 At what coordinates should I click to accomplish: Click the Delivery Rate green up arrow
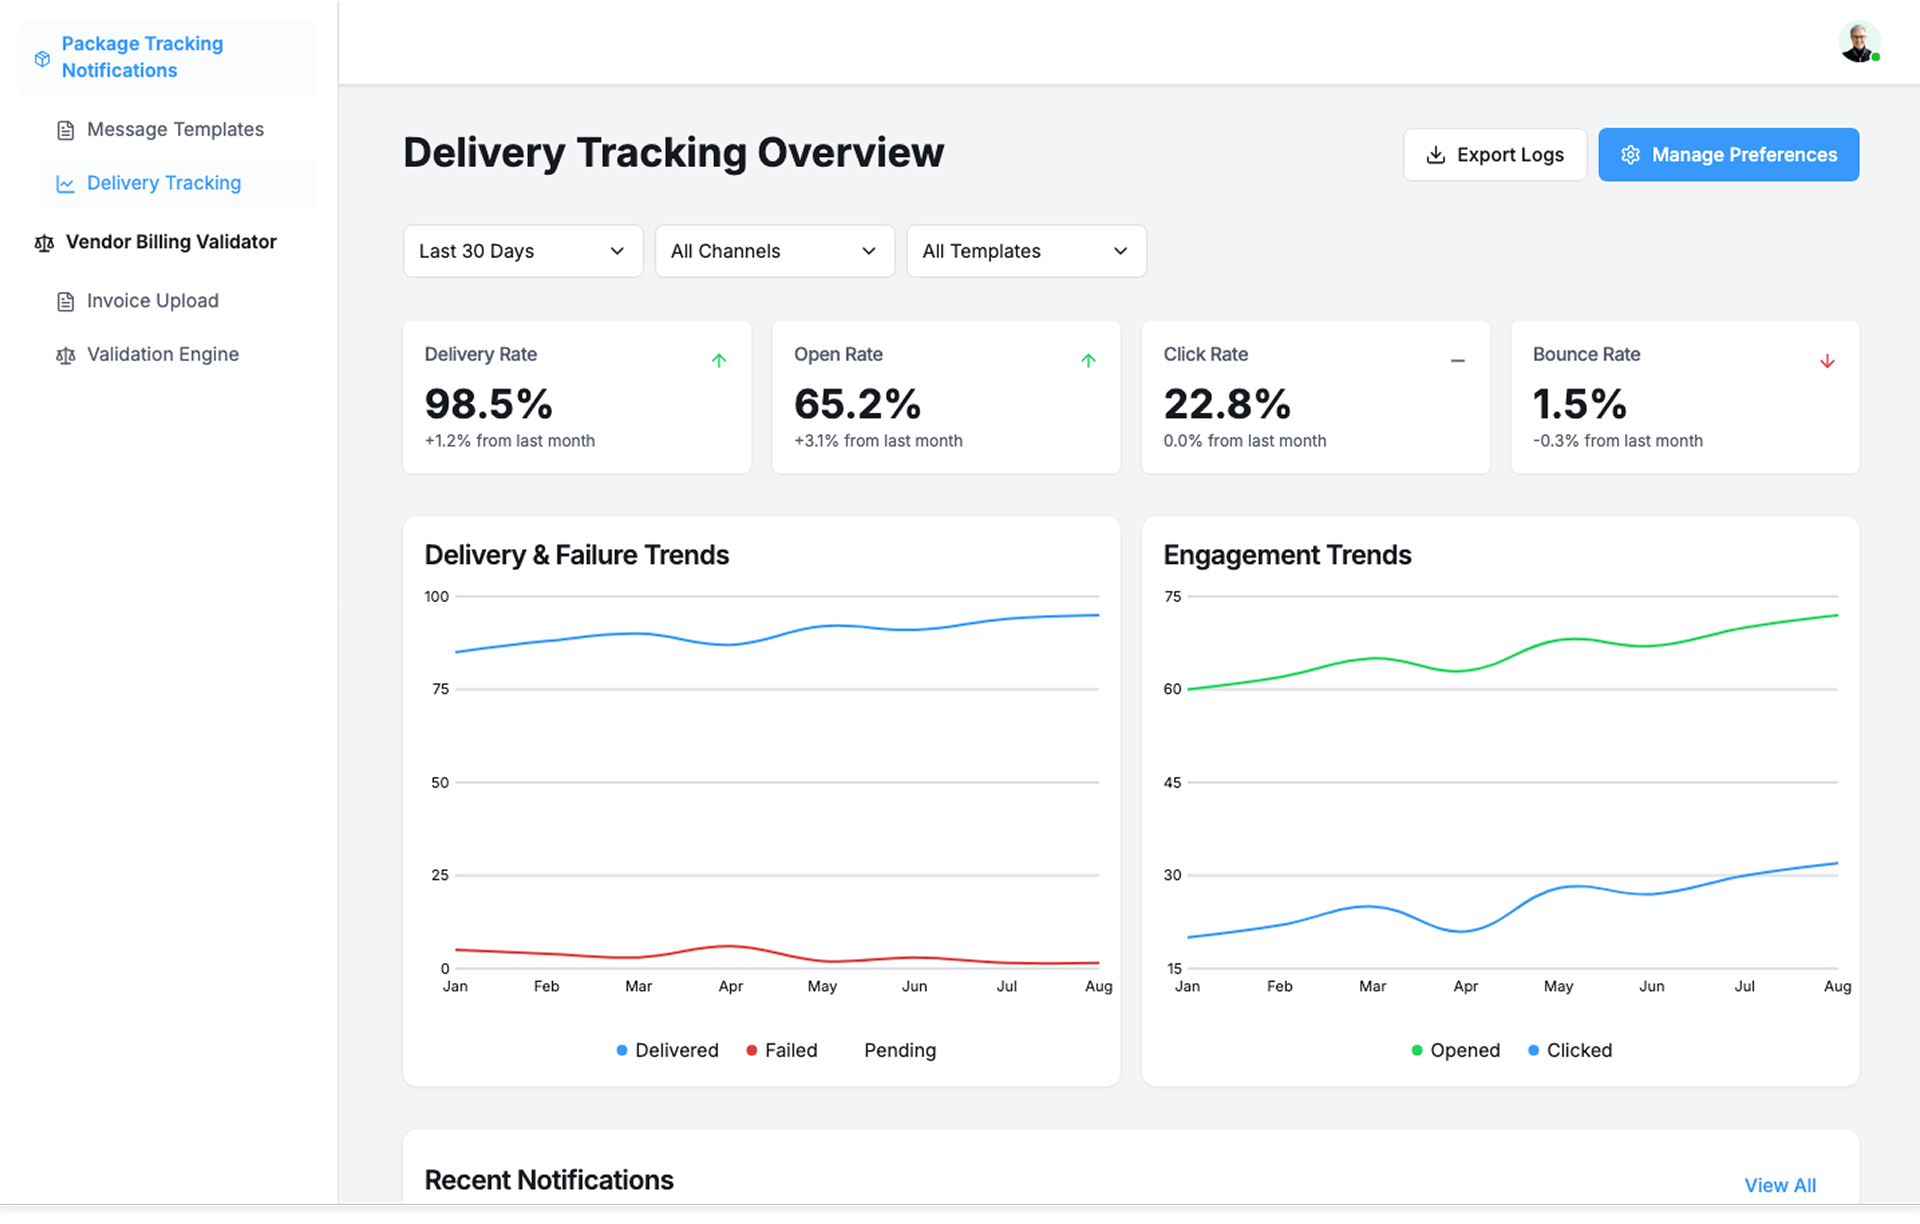[x=719, y=361]
